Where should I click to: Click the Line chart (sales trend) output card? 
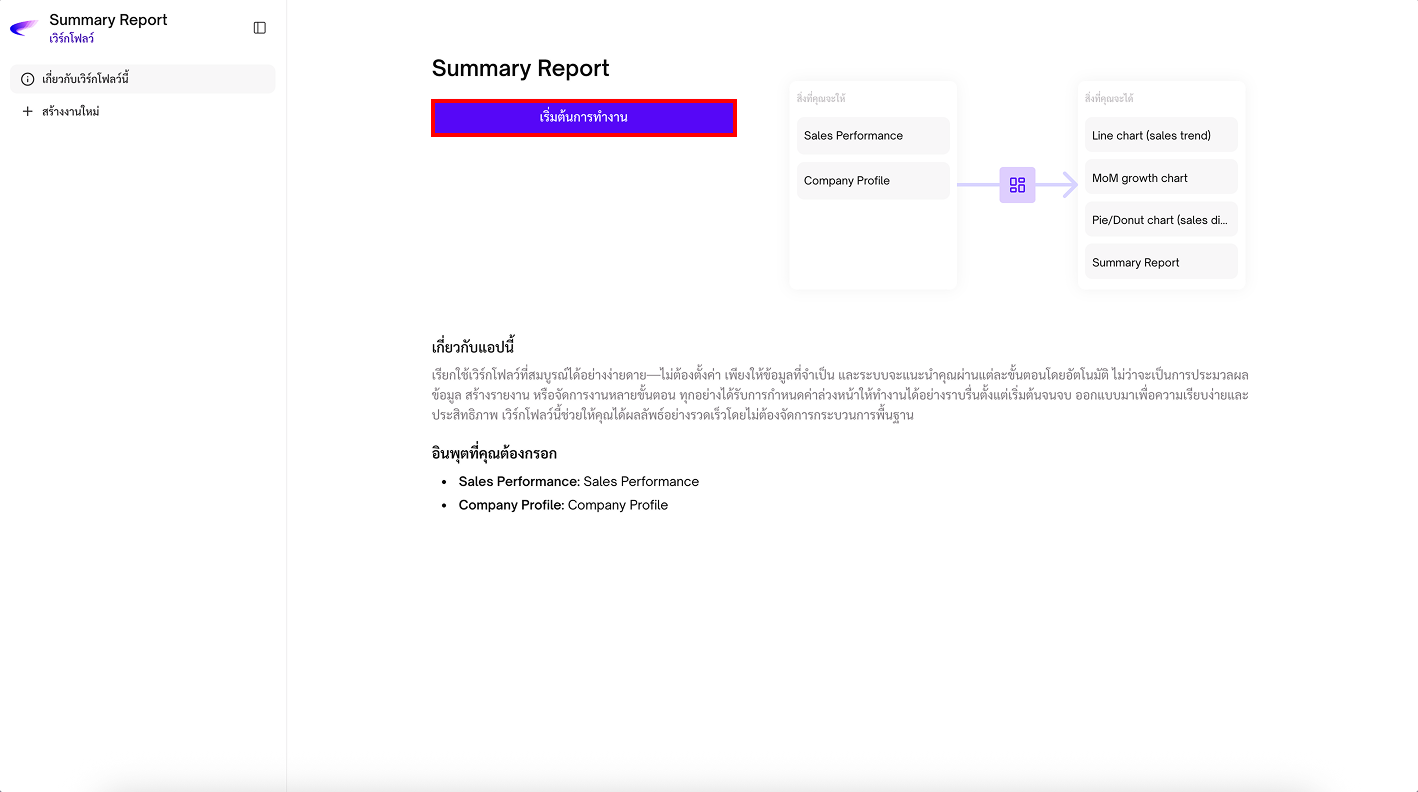pos(1160,136)
